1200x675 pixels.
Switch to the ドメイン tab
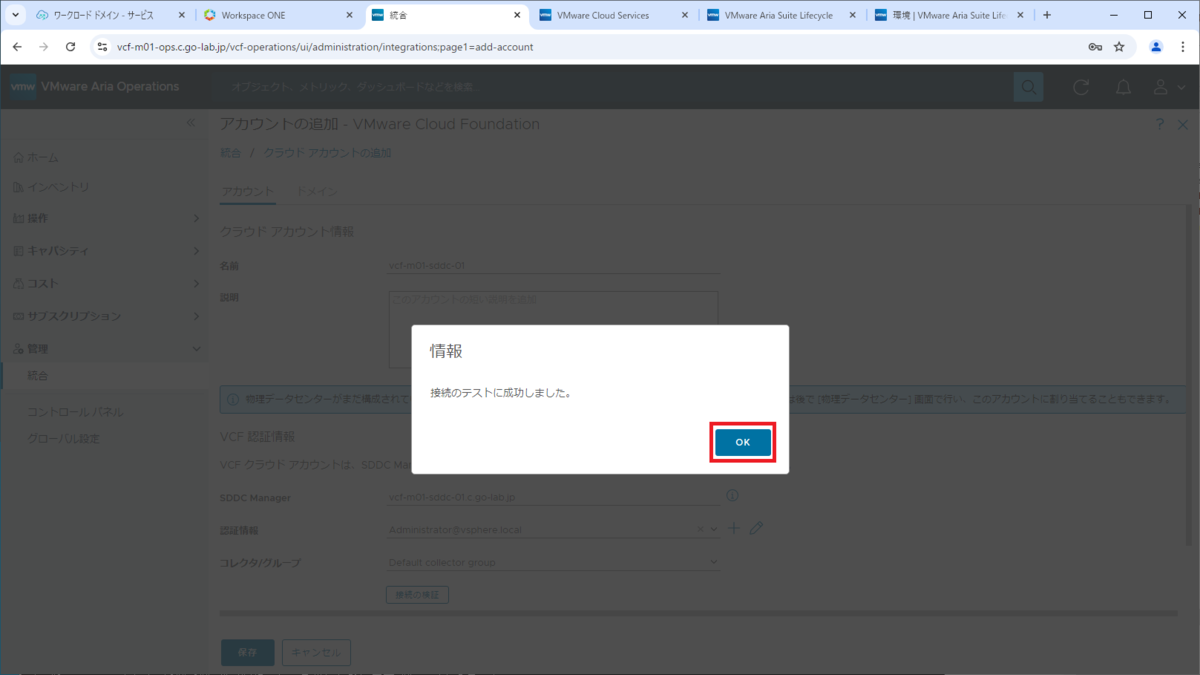(316, 191)
